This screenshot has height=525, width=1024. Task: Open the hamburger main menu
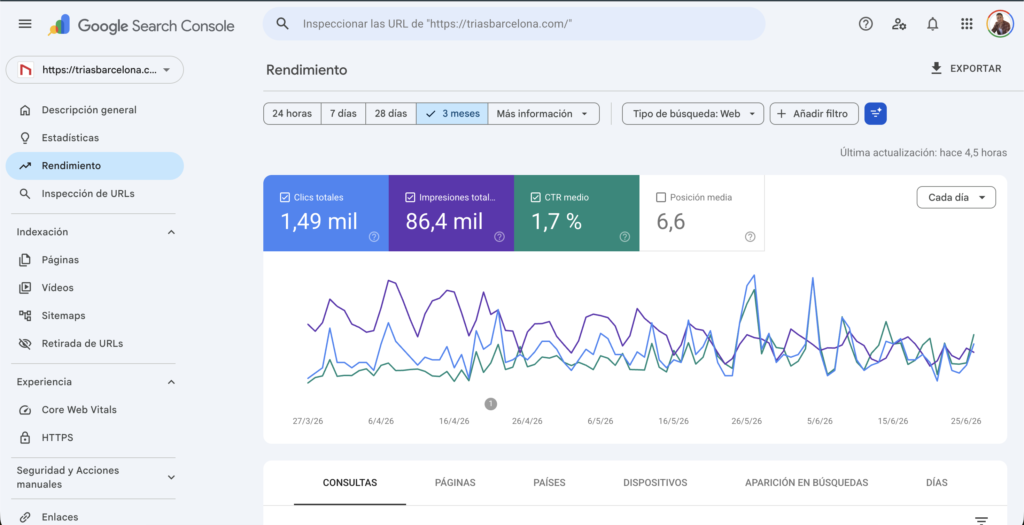(25, 24)
